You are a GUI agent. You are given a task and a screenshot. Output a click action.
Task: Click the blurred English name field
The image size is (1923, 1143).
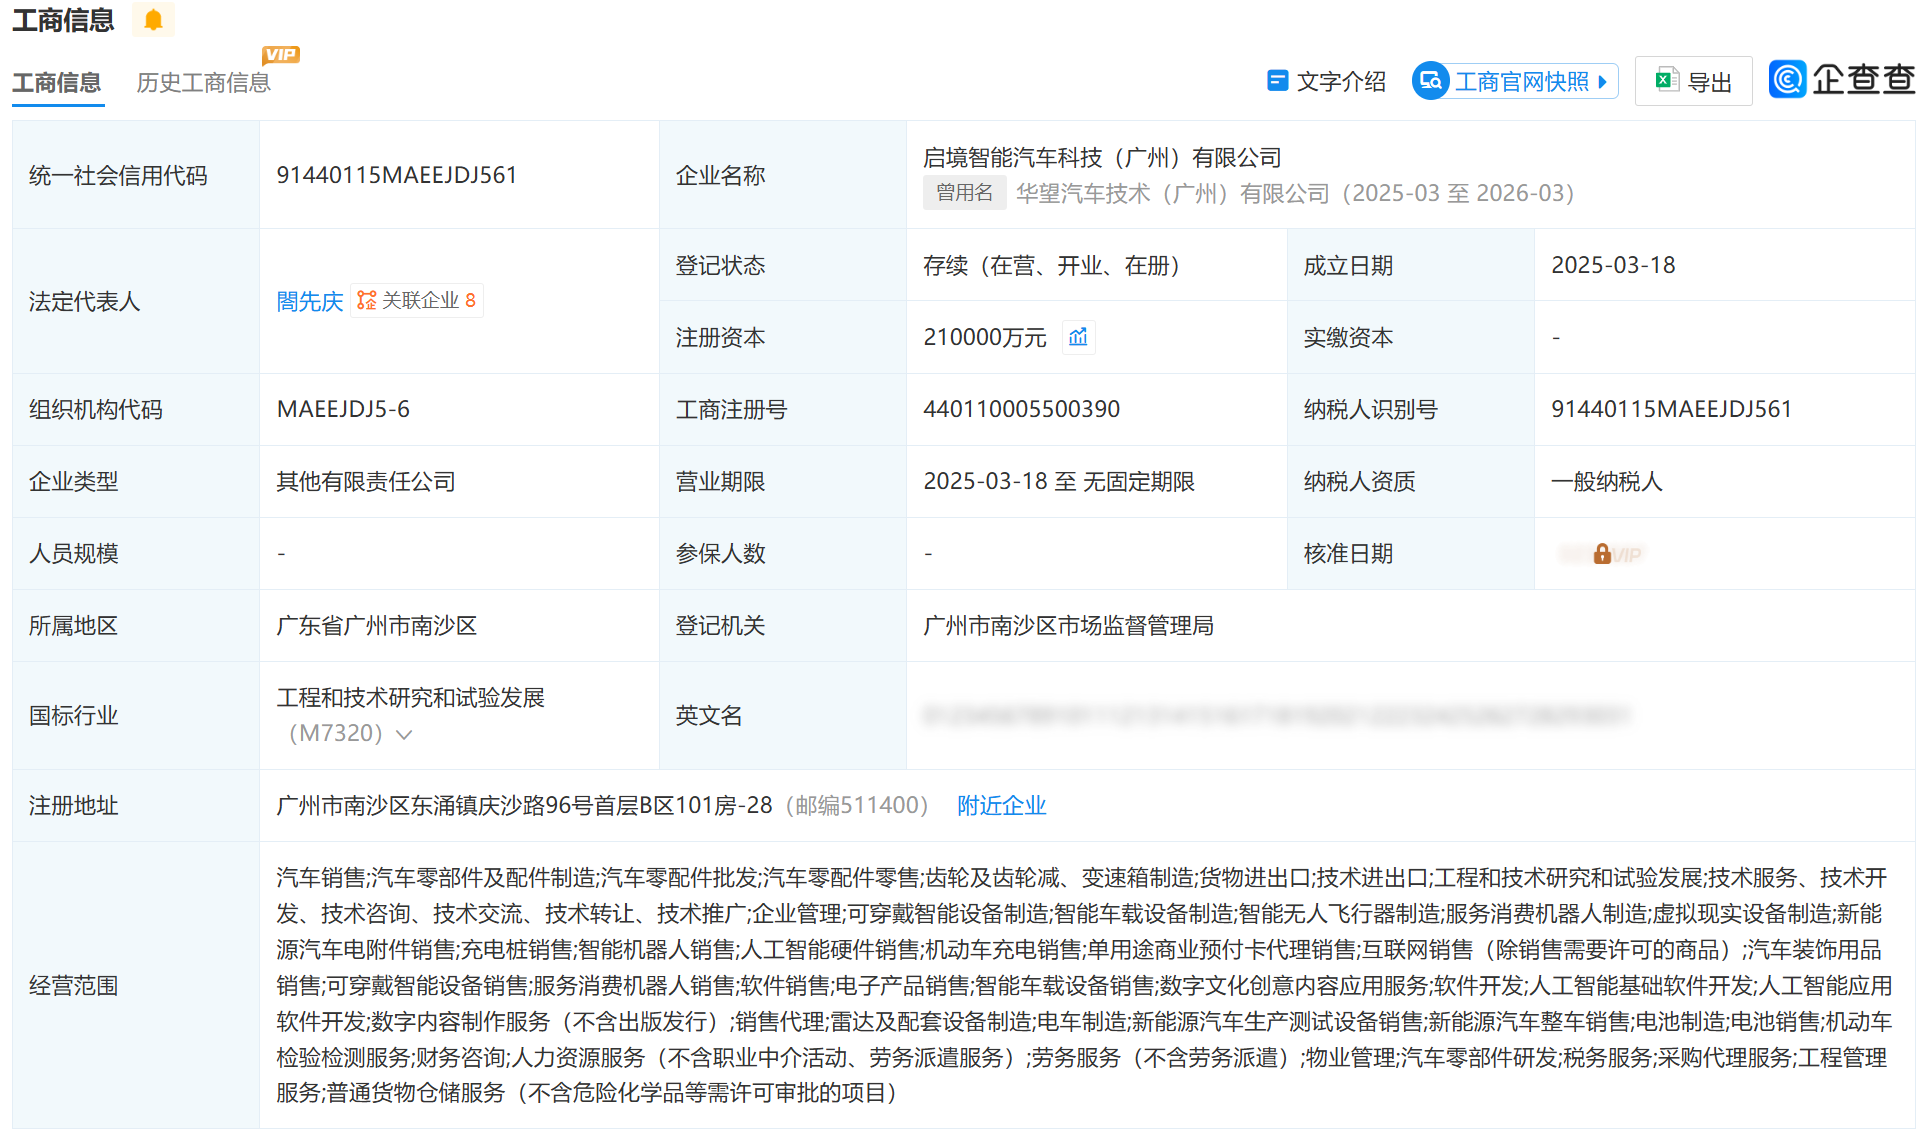point(1275,715)
